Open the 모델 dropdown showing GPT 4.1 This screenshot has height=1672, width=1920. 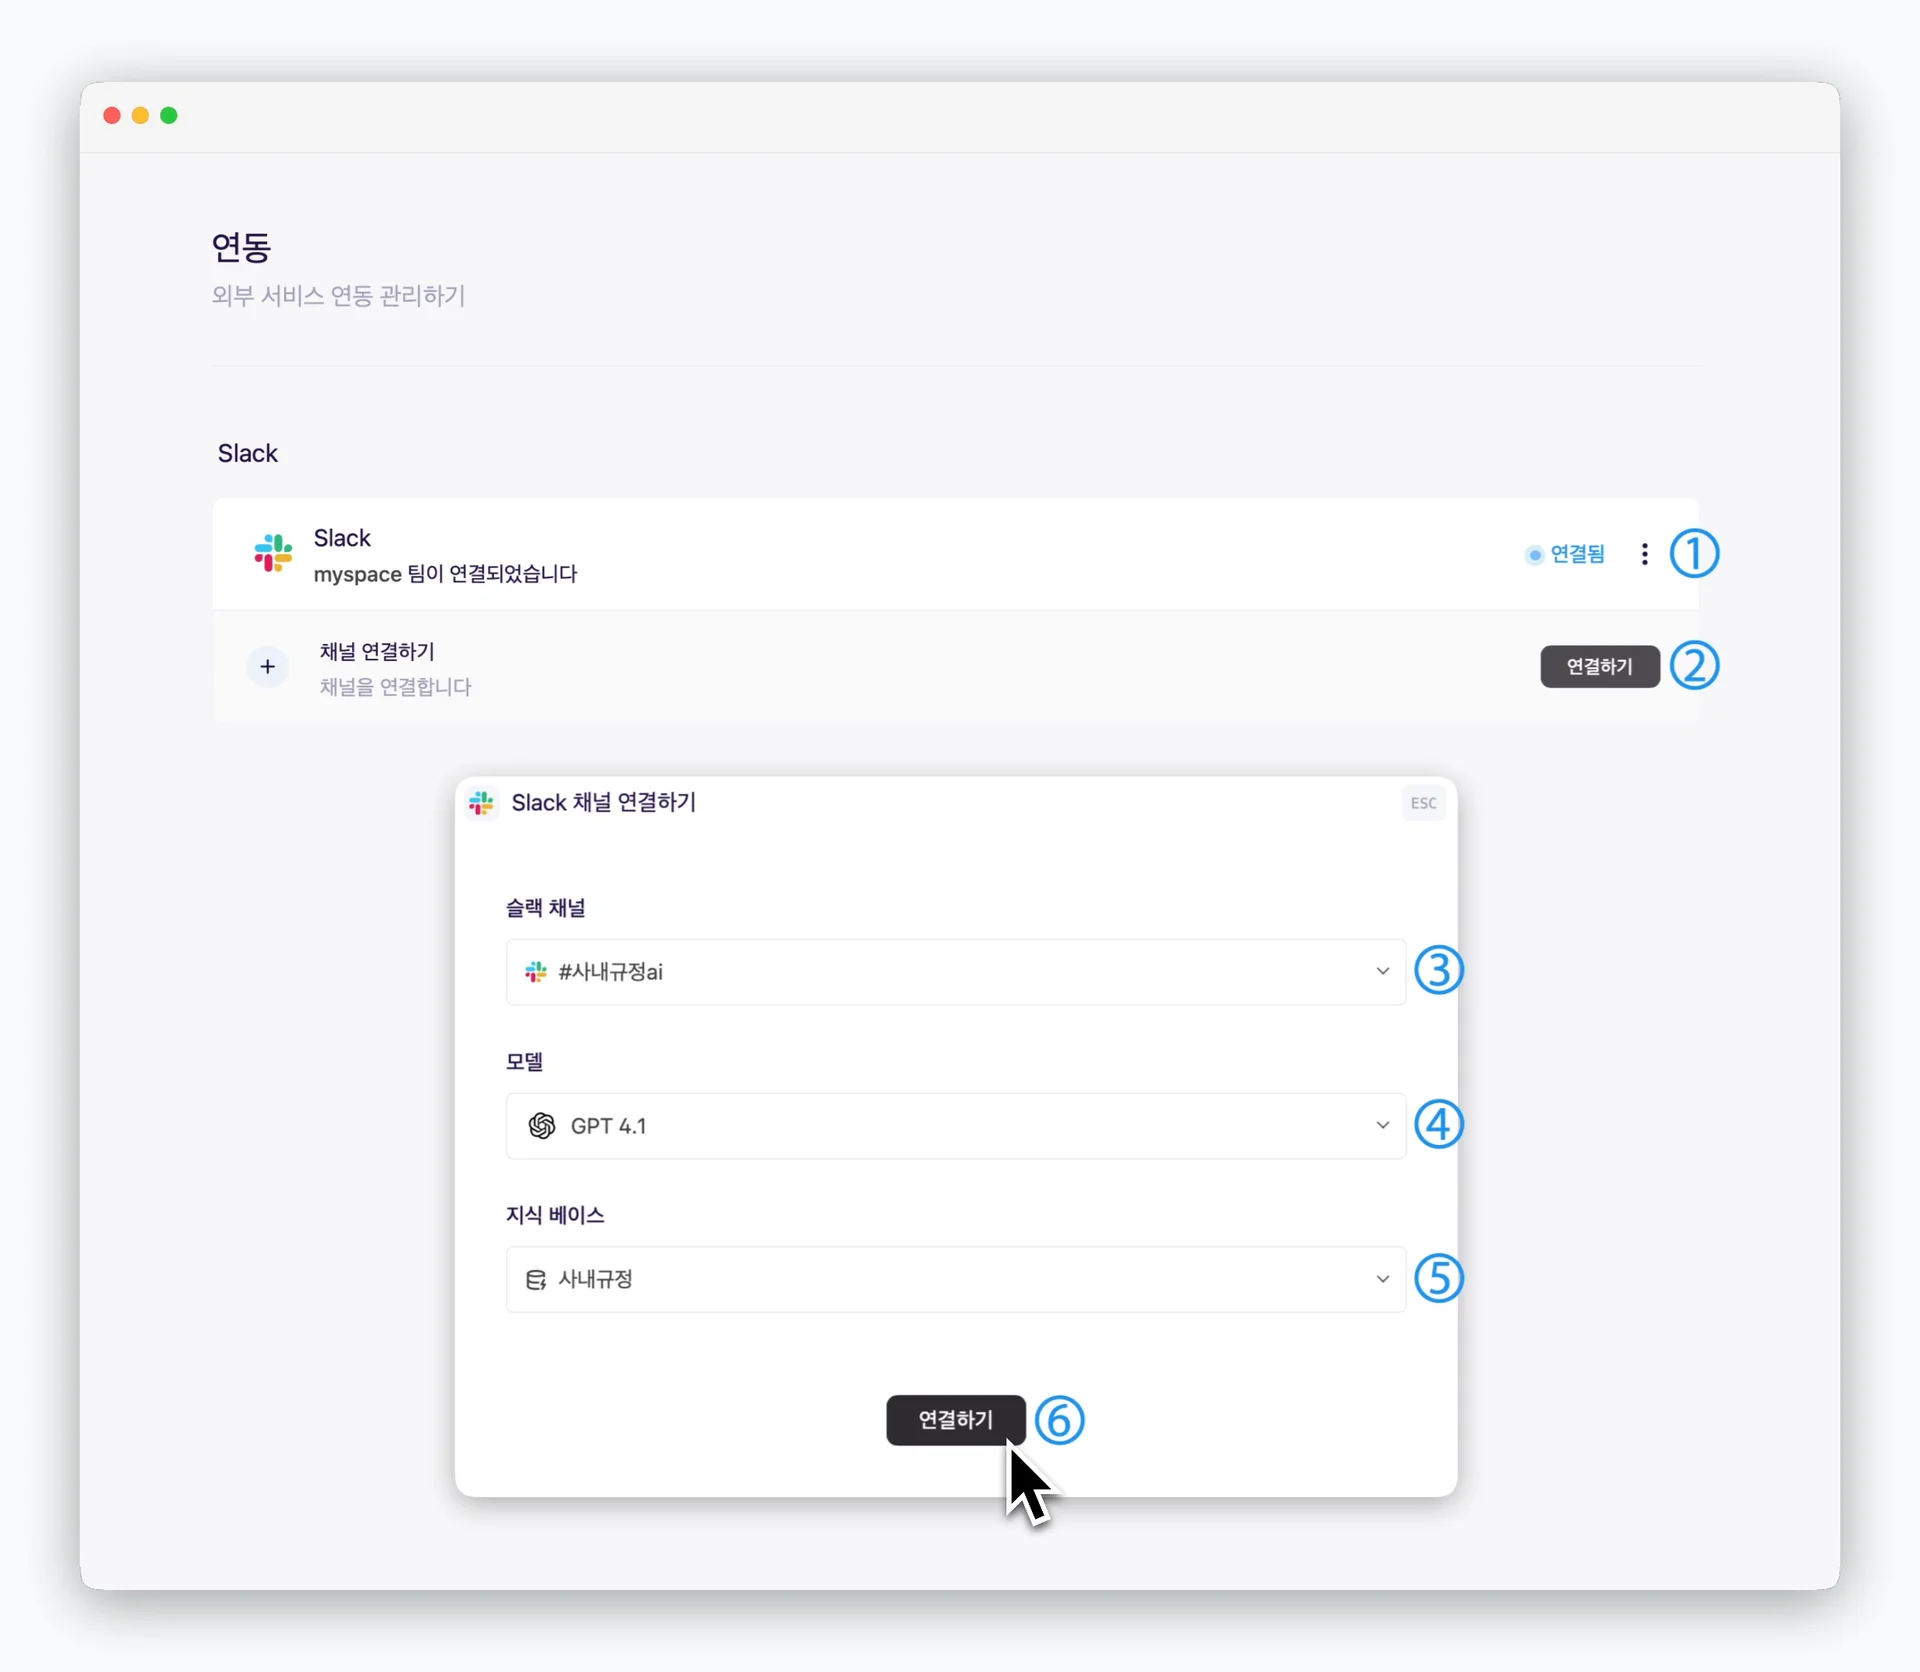[x=955, y=1126]
